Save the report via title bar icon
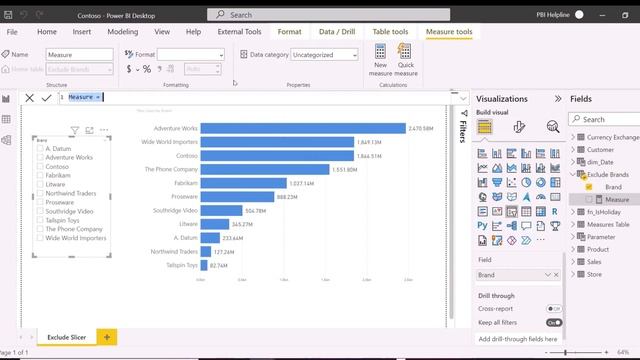Screen dimensions: 640x360 coord(8,15)
